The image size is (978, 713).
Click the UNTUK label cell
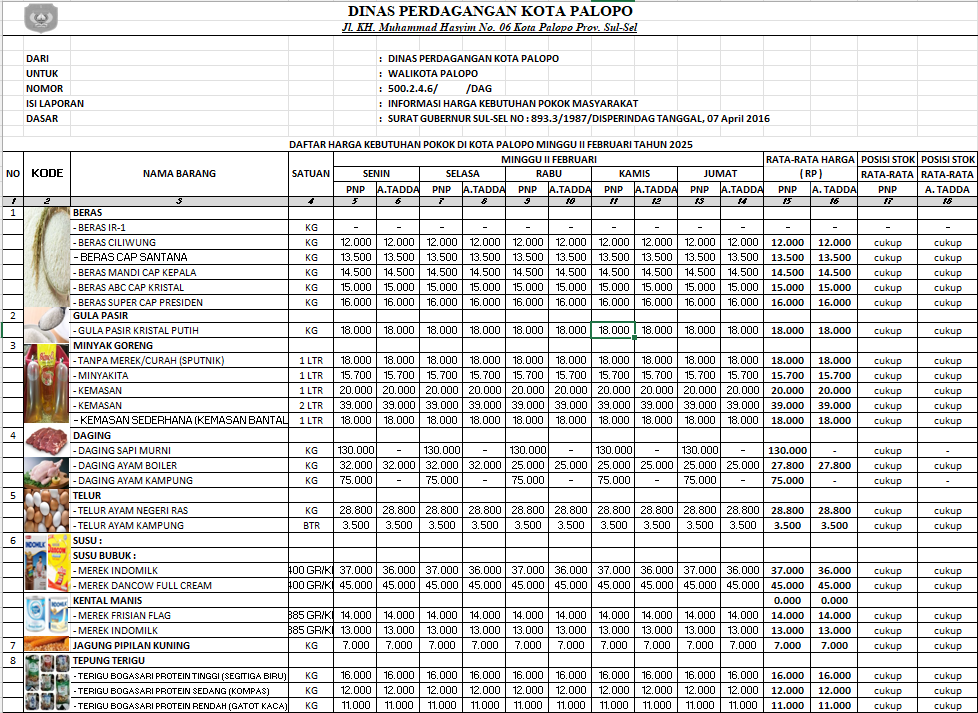(x=42, y=74)
